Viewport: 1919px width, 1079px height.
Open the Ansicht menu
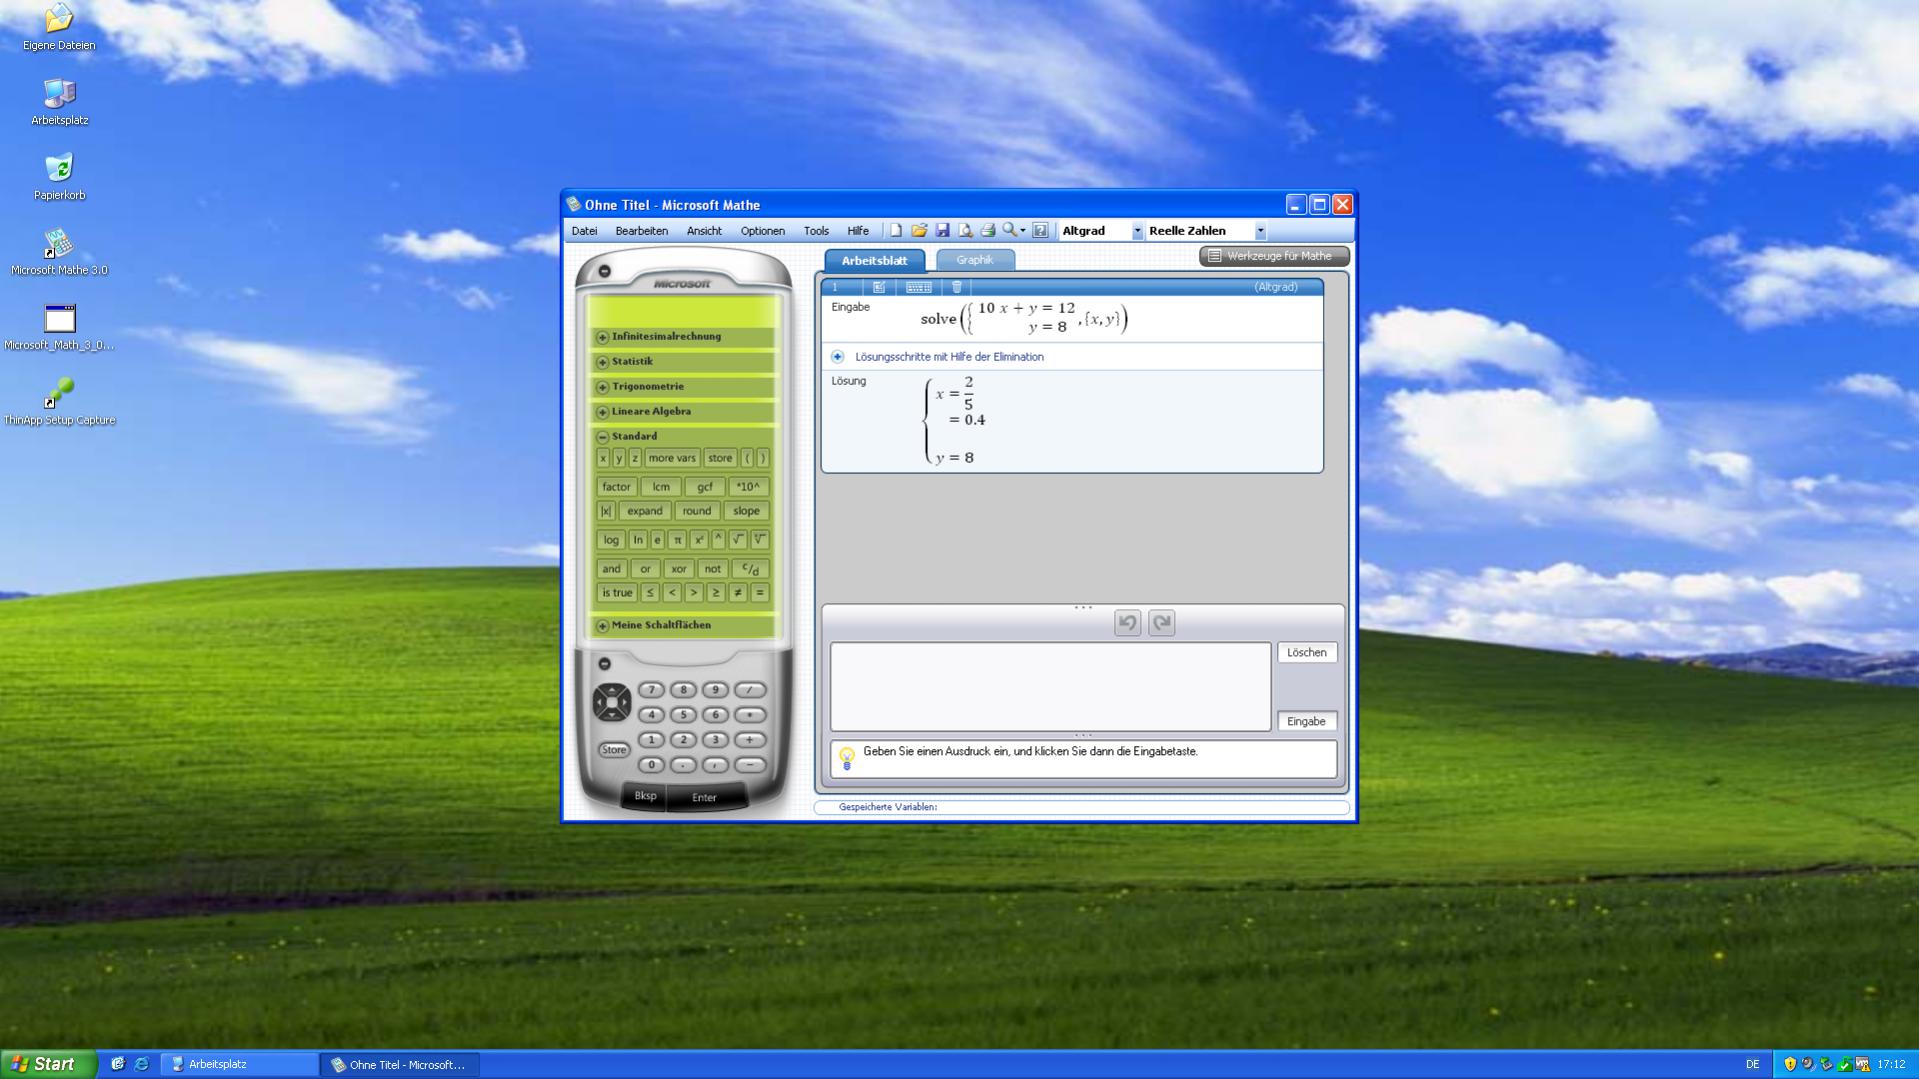click(704, 231)
